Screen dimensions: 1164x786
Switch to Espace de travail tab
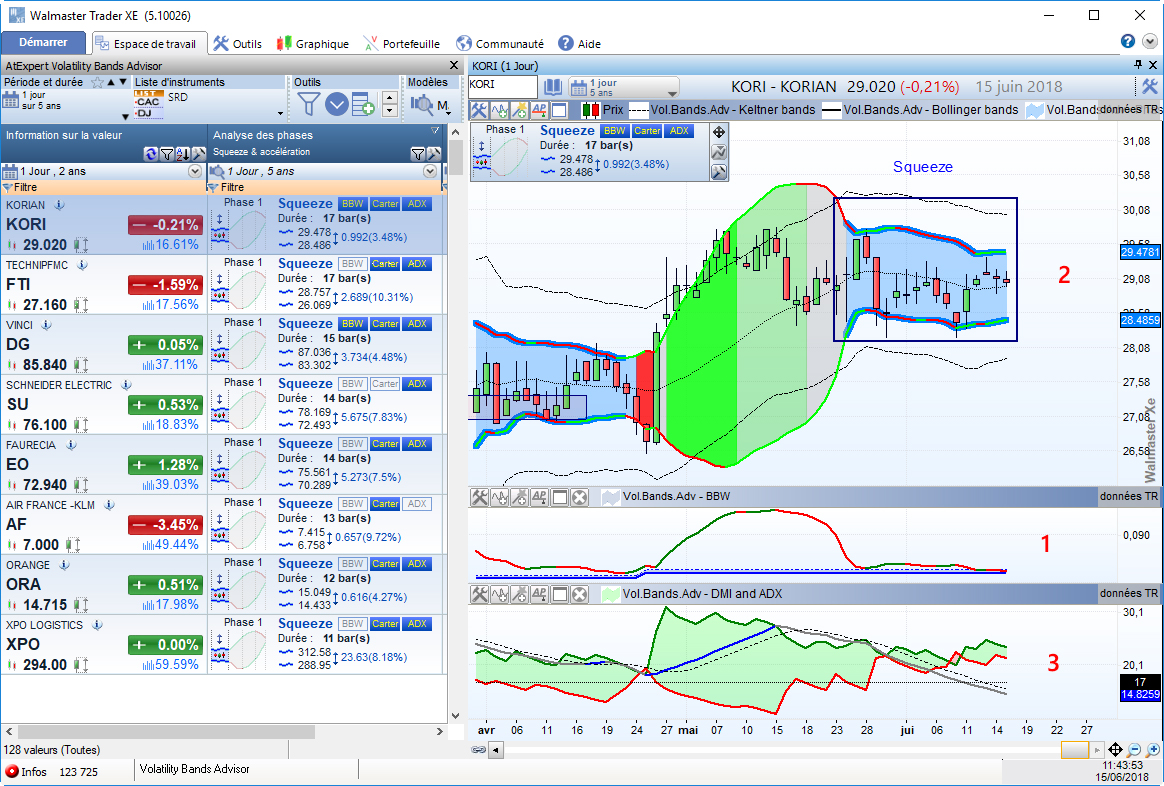tap(148, 44)
